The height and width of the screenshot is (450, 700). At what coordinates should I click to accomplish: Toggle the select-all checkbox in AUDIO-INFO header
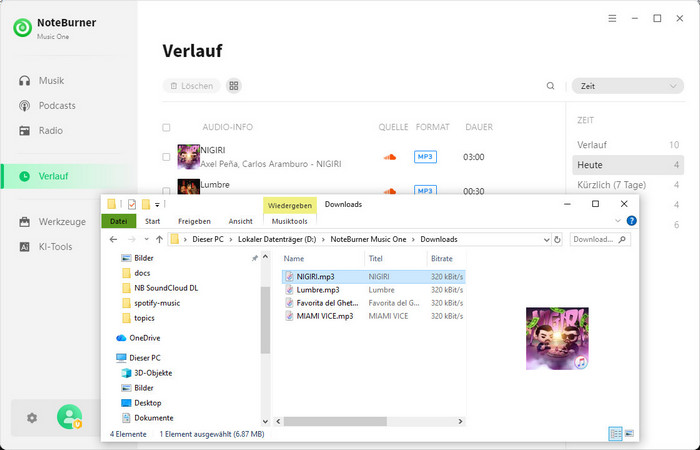166,127
